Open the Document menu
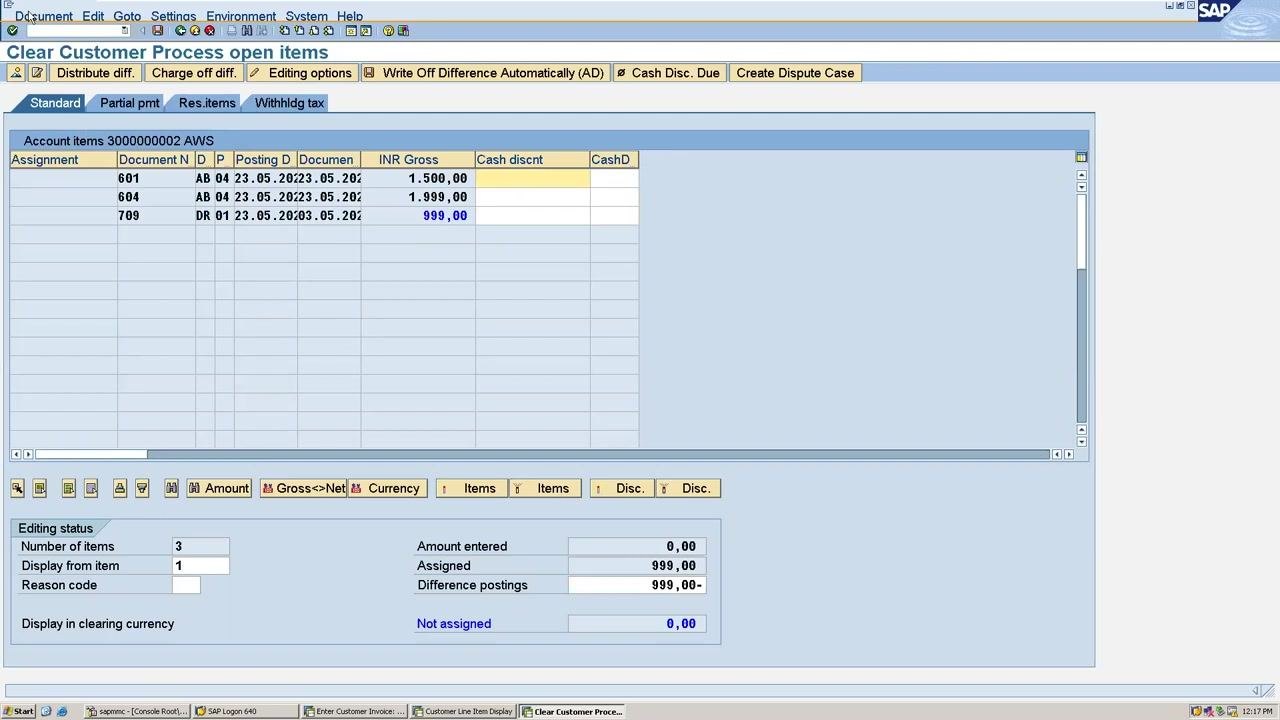 click(44, 16)
